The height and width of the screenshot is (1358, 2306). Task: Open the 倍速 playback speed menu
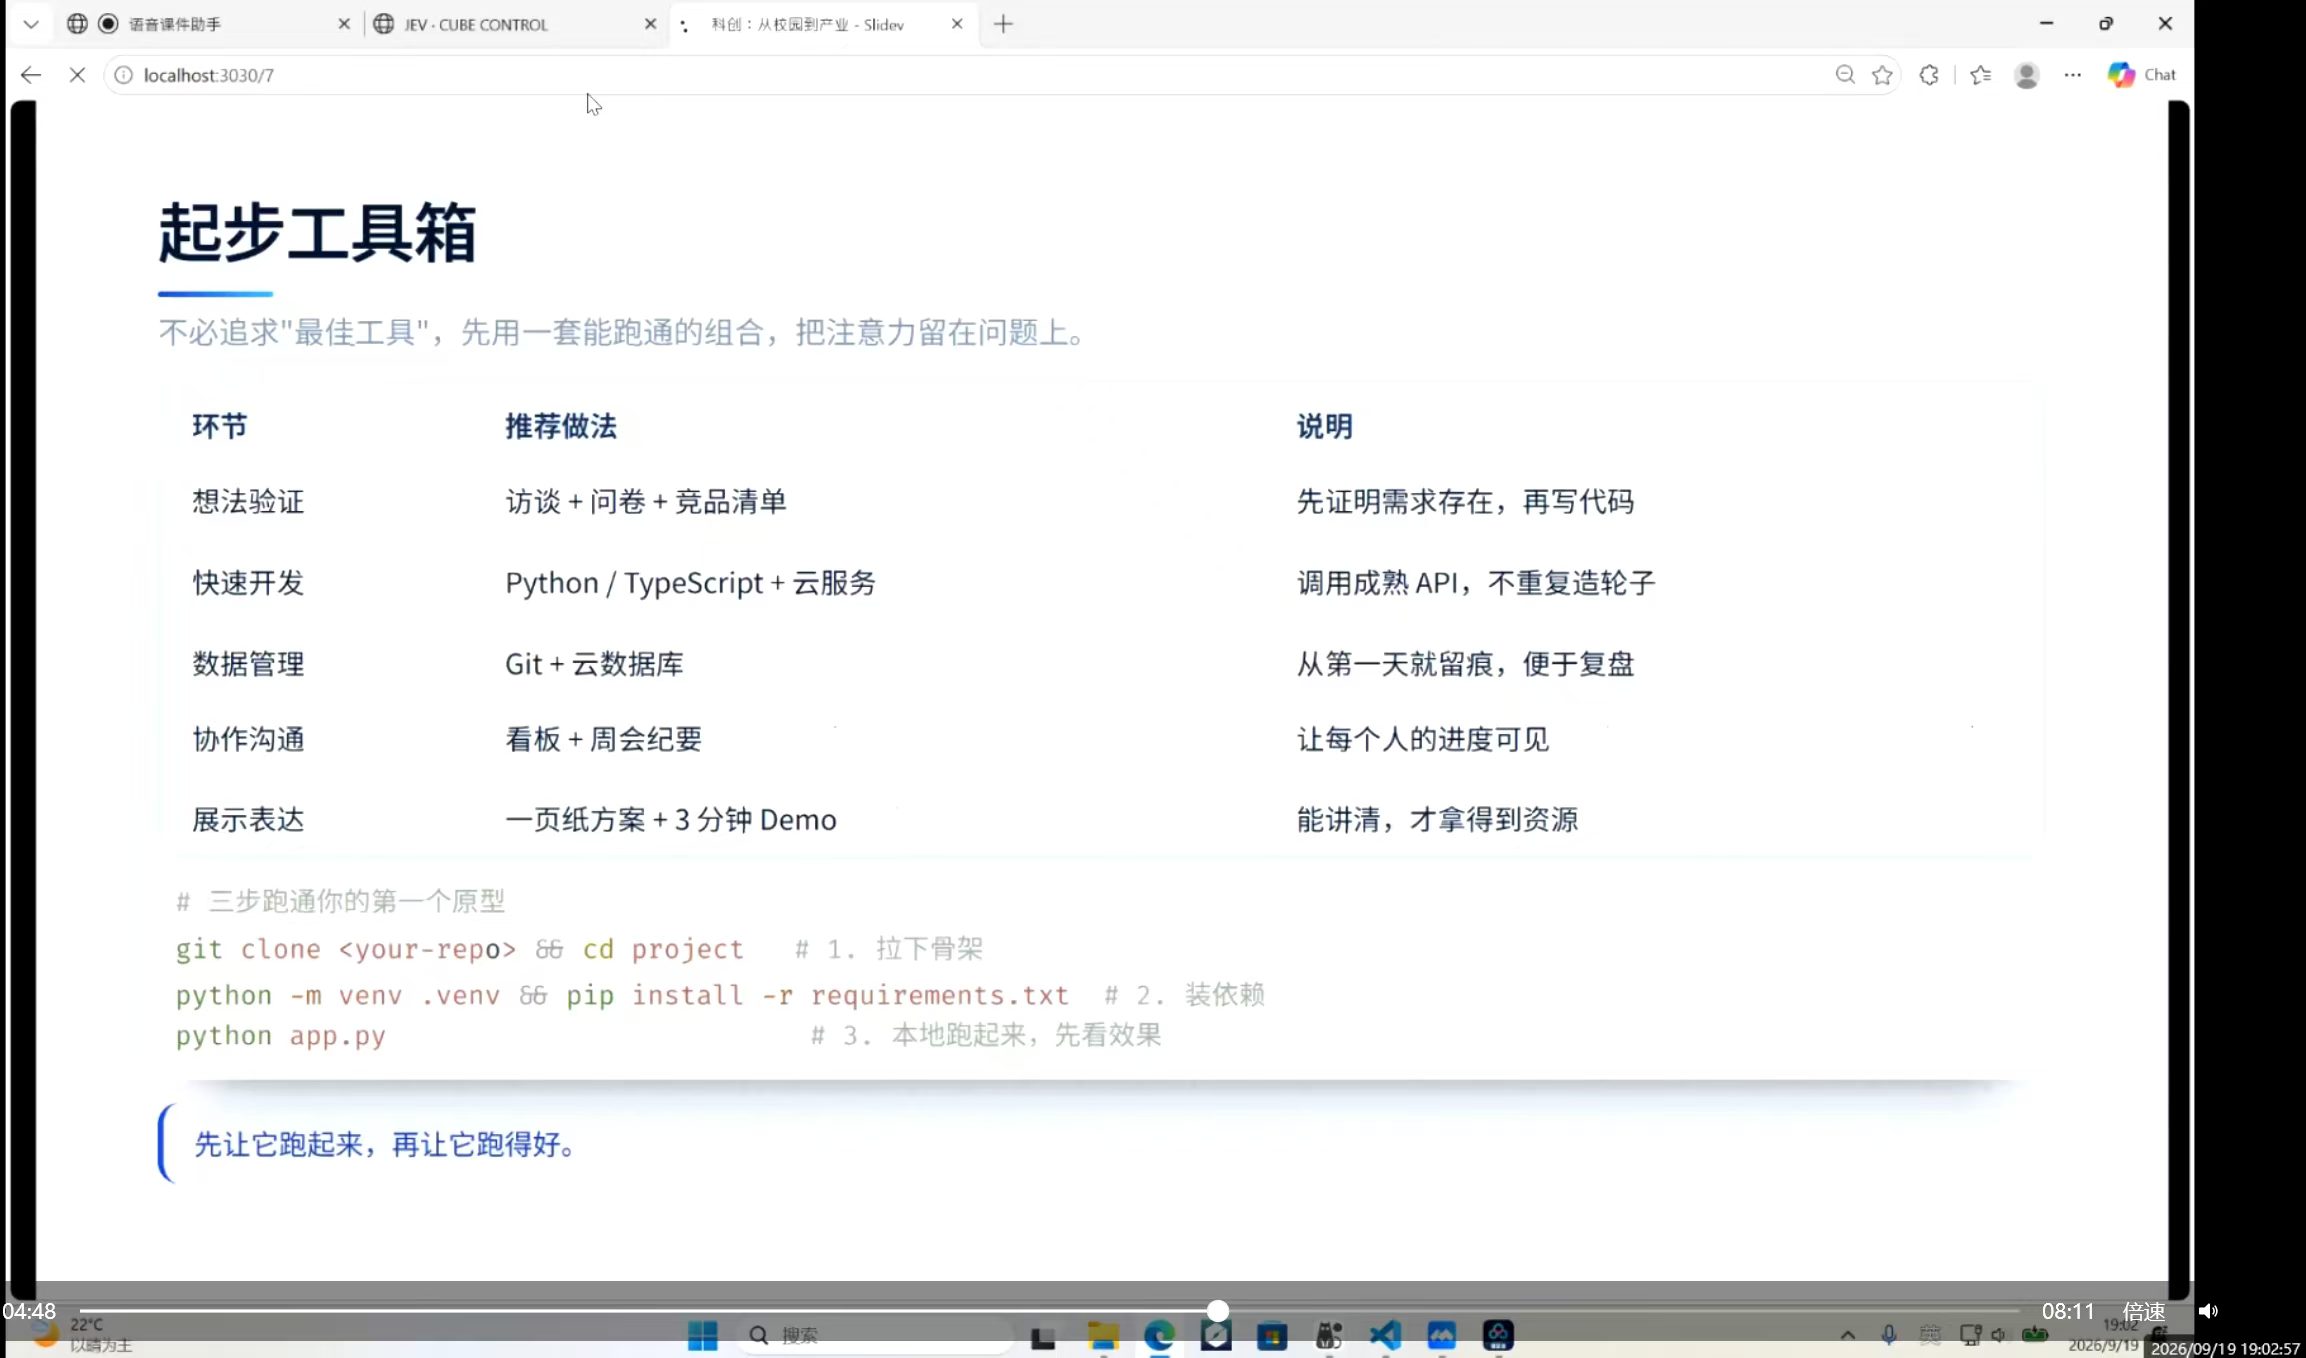(x=2144, y=1311)
